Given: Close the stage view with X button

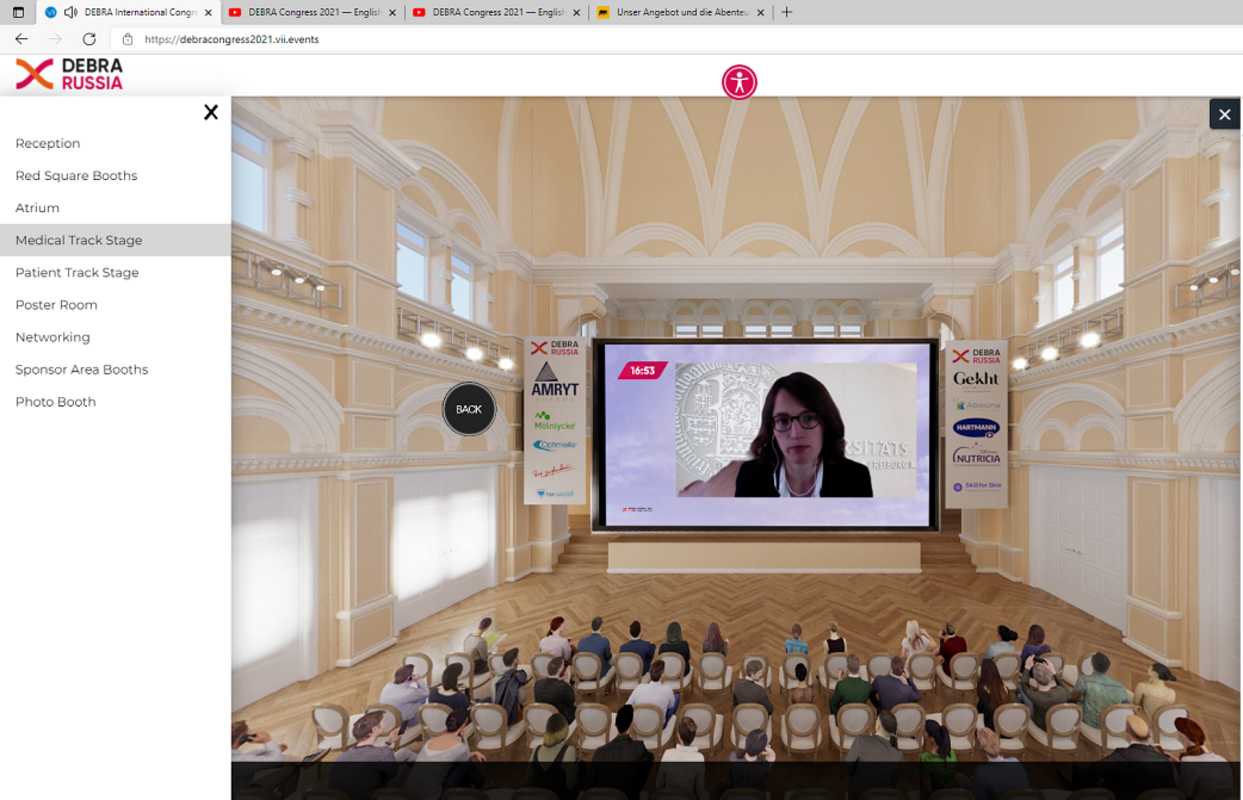Looking at the screenshot, I should (1224, 114).
